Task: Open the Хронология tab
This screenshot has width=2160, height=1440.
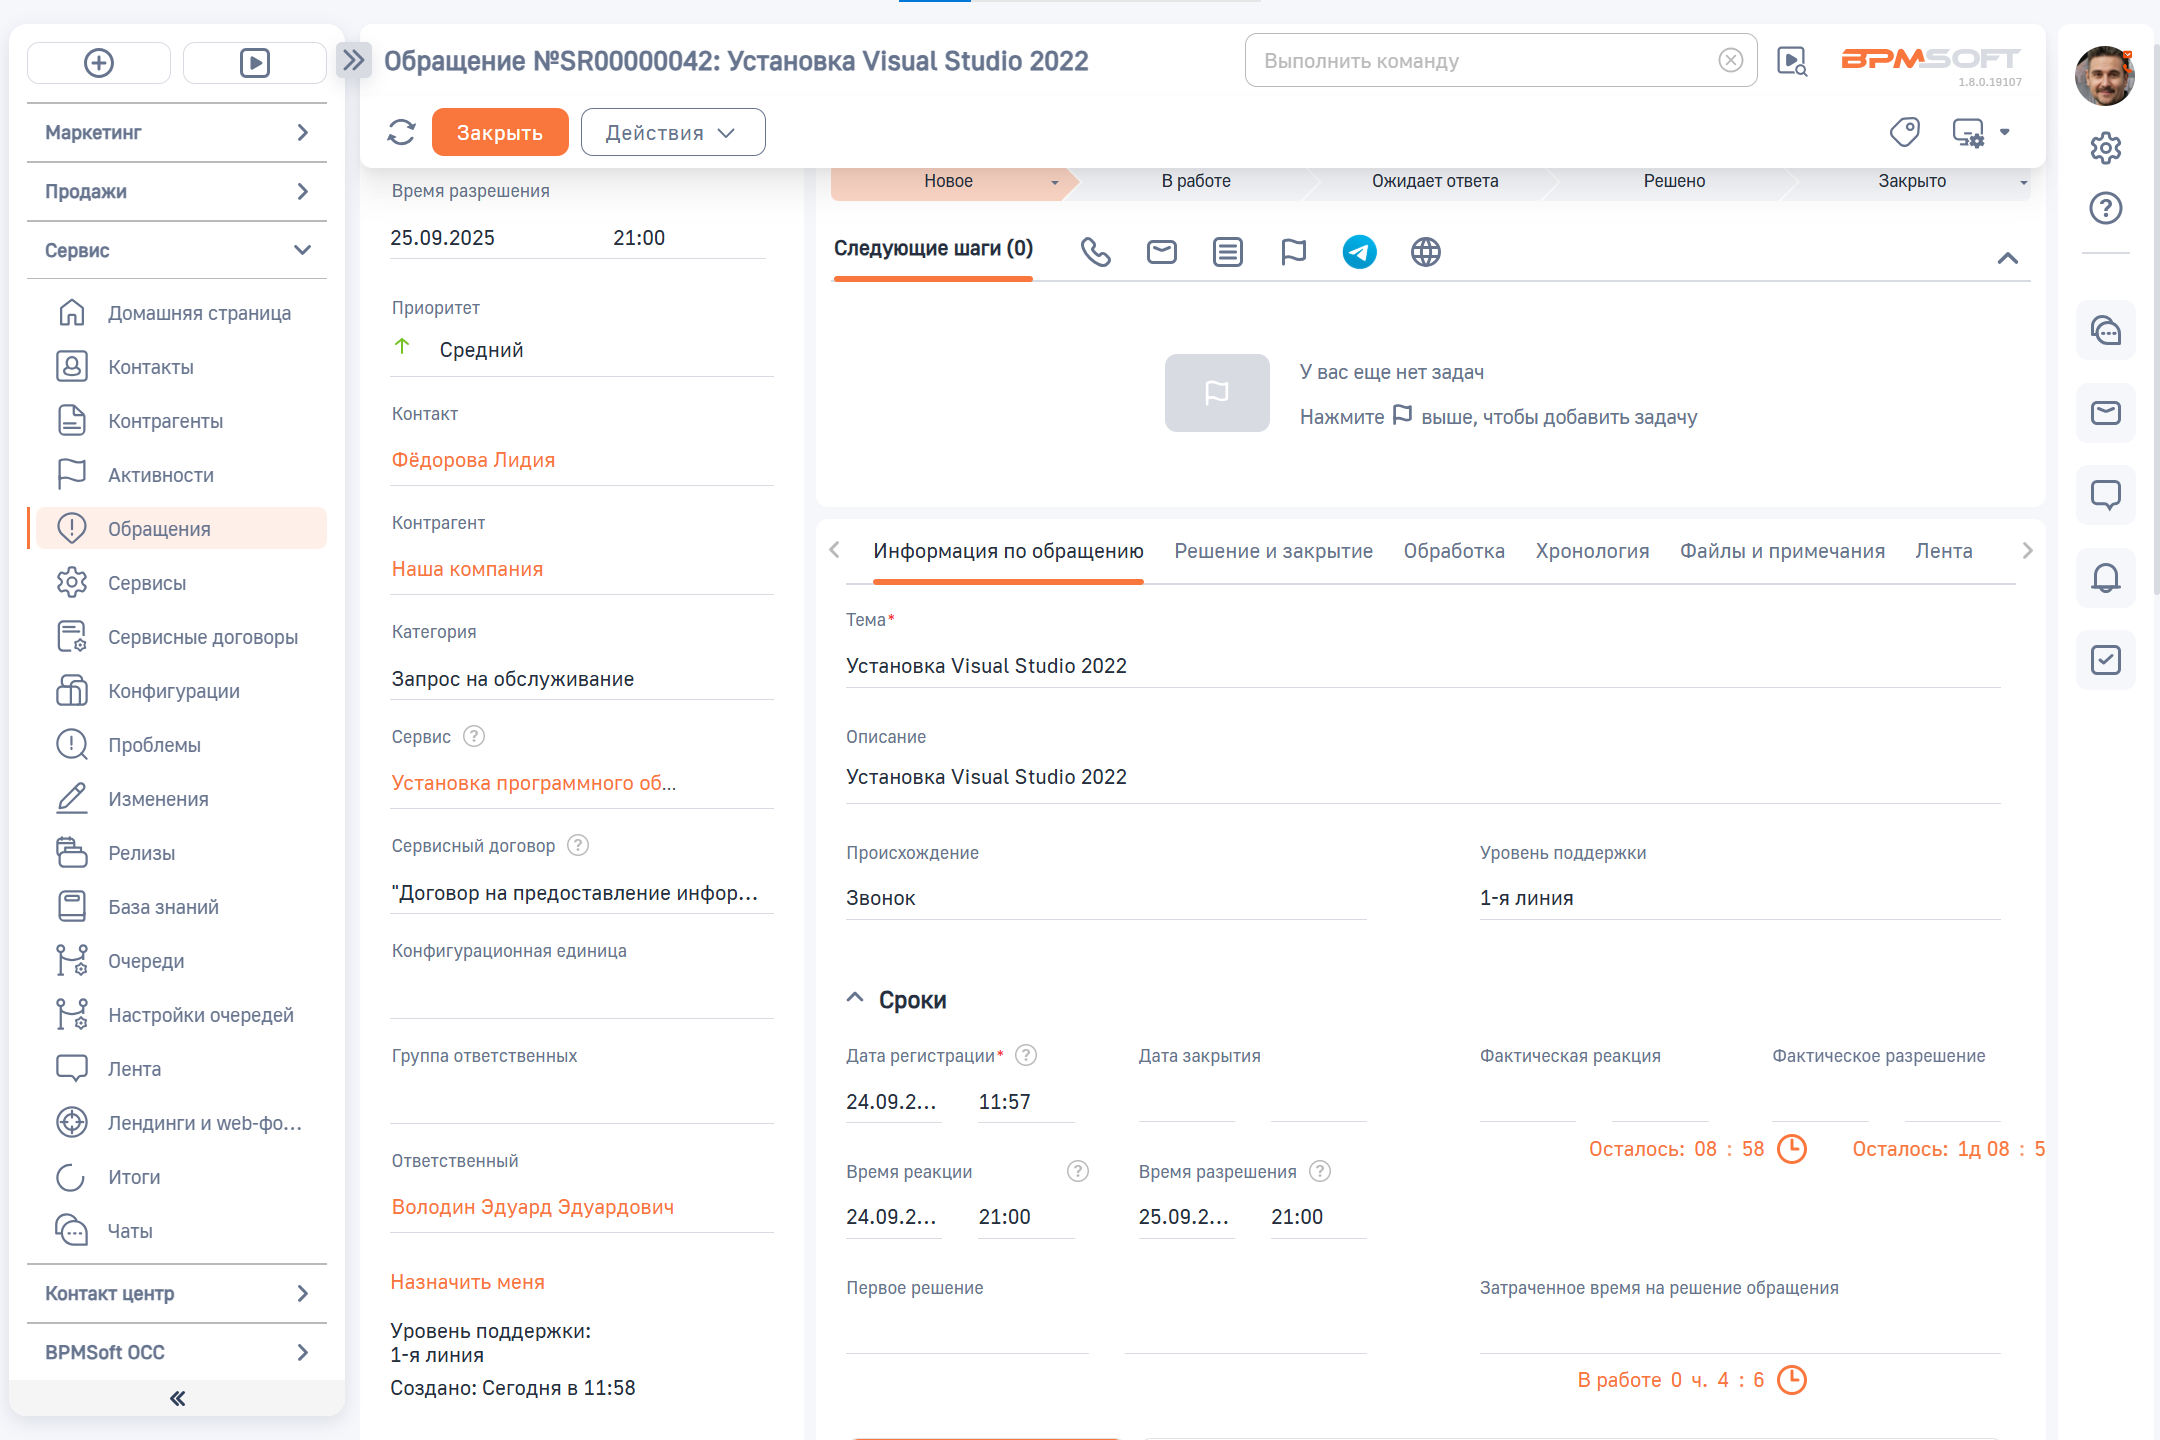Action: pos(1592,551)
